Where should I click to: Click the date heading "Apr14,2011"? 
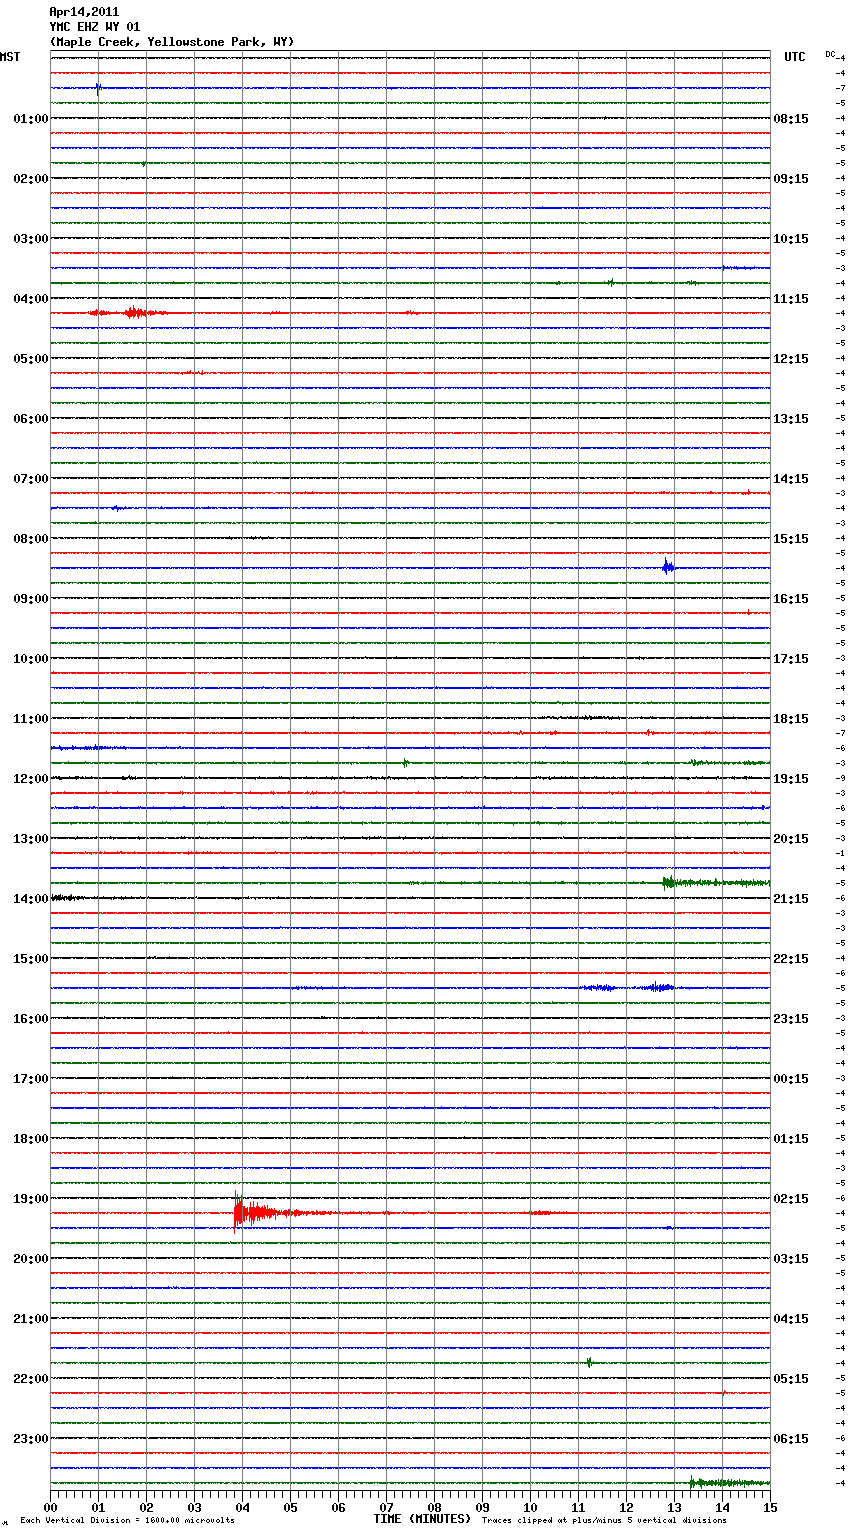point(84,12)
